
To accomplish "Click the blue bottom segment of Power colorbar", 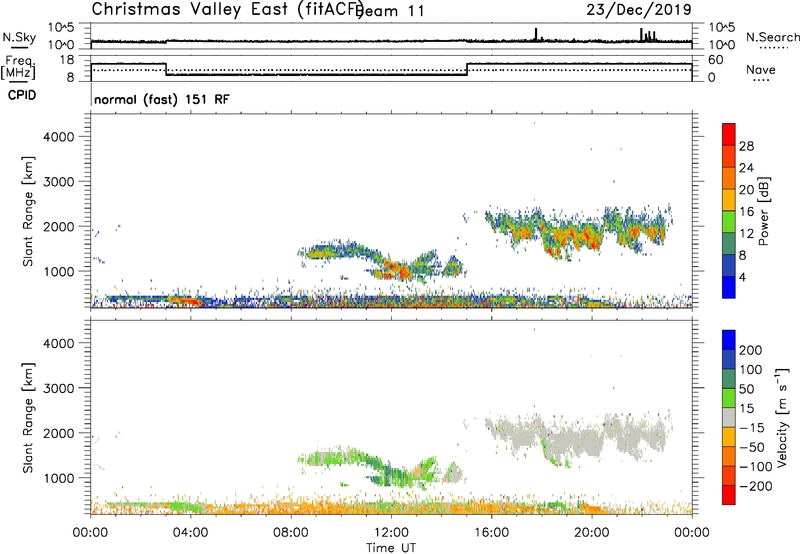I will (729, 287).
